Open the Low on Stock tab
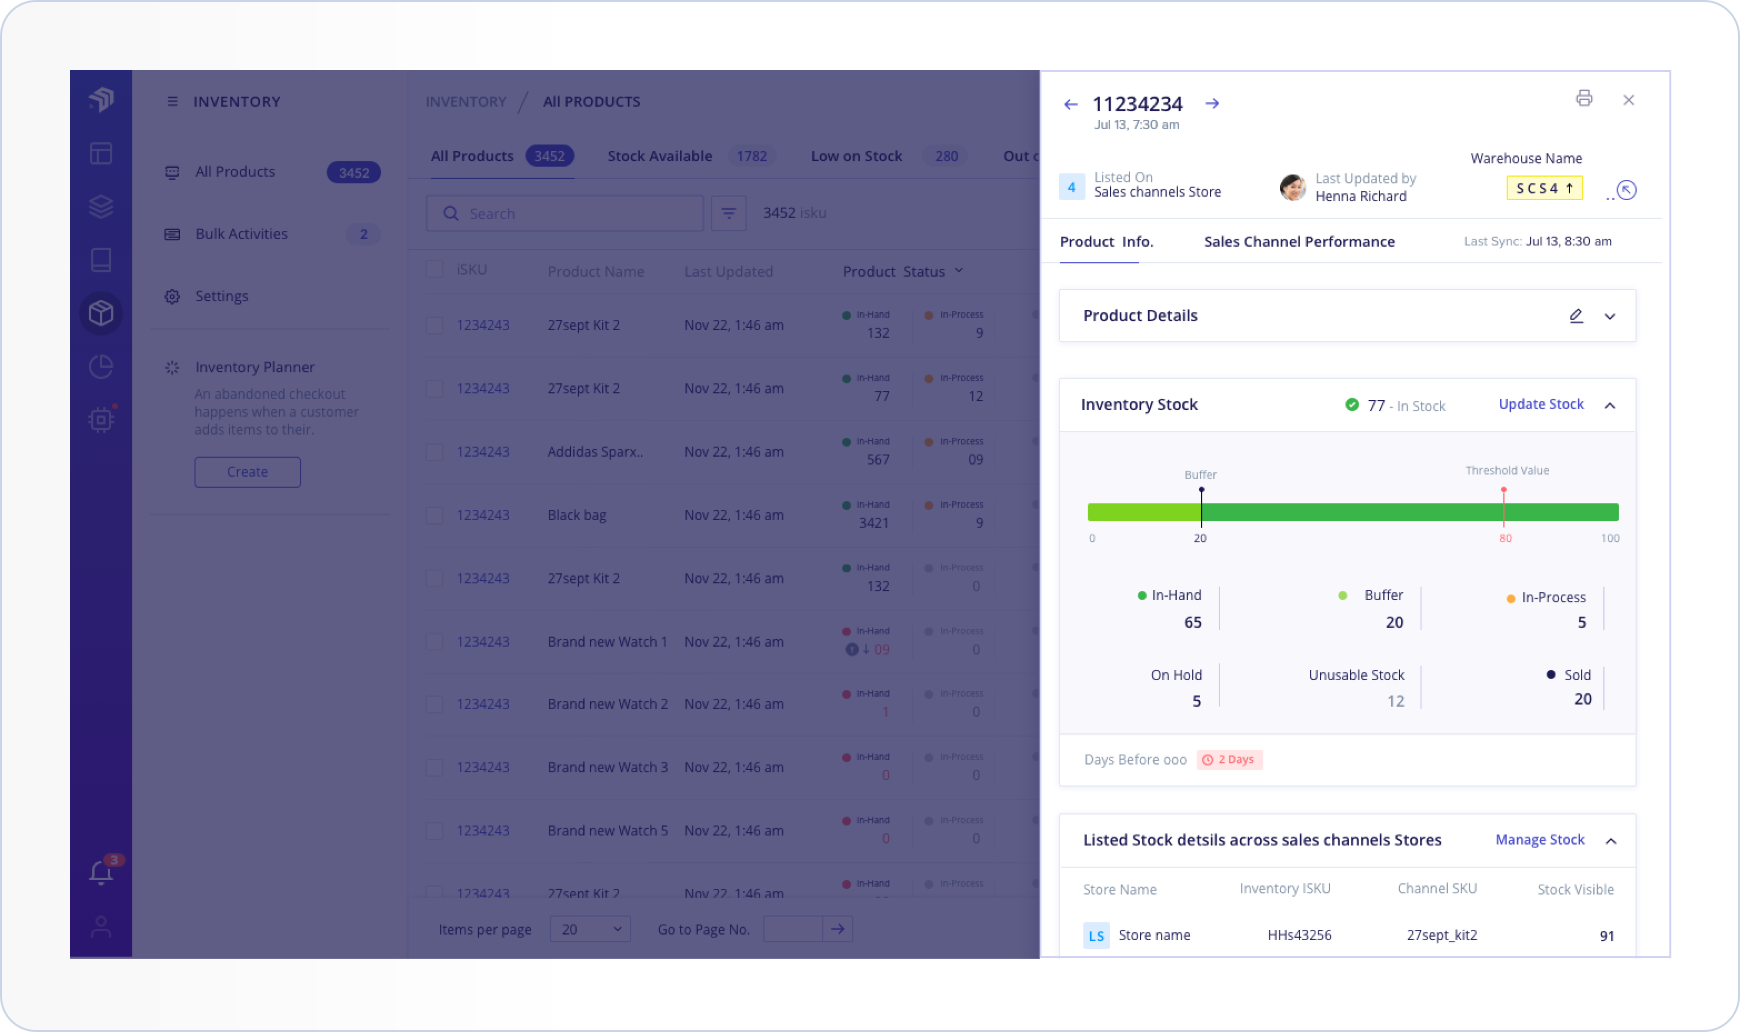Image resolution: width=1740 pixels, height=1032 pixels. [x=856, y=155]
